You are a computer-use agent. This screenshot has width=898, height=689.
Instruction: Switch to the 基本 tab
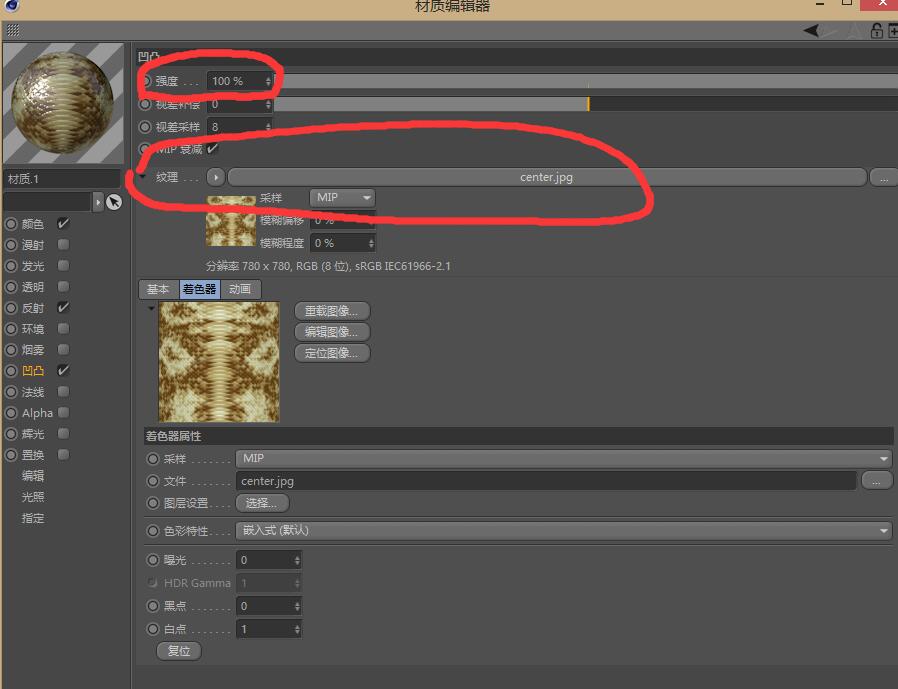click(x=158, y=289)
